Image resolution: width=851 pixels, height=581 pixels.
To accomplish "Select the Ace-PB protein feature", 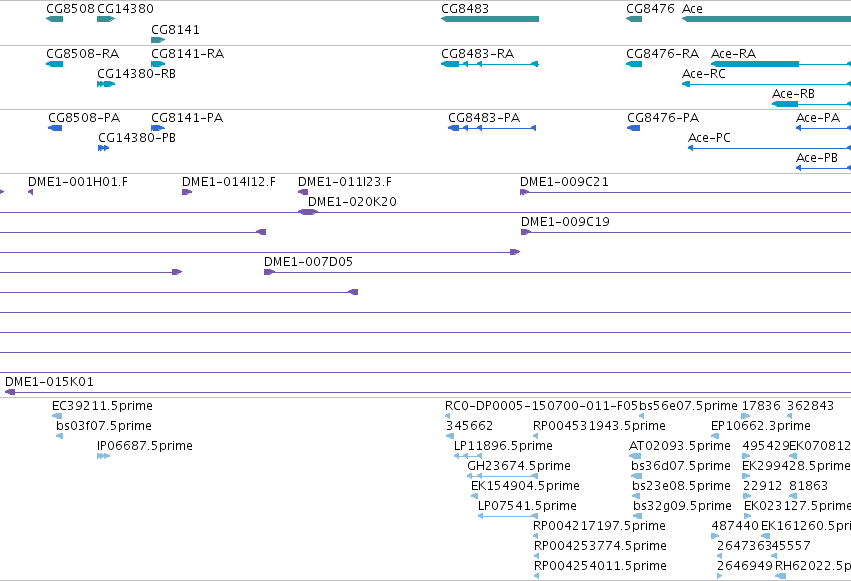I will (x=823, y=168).
